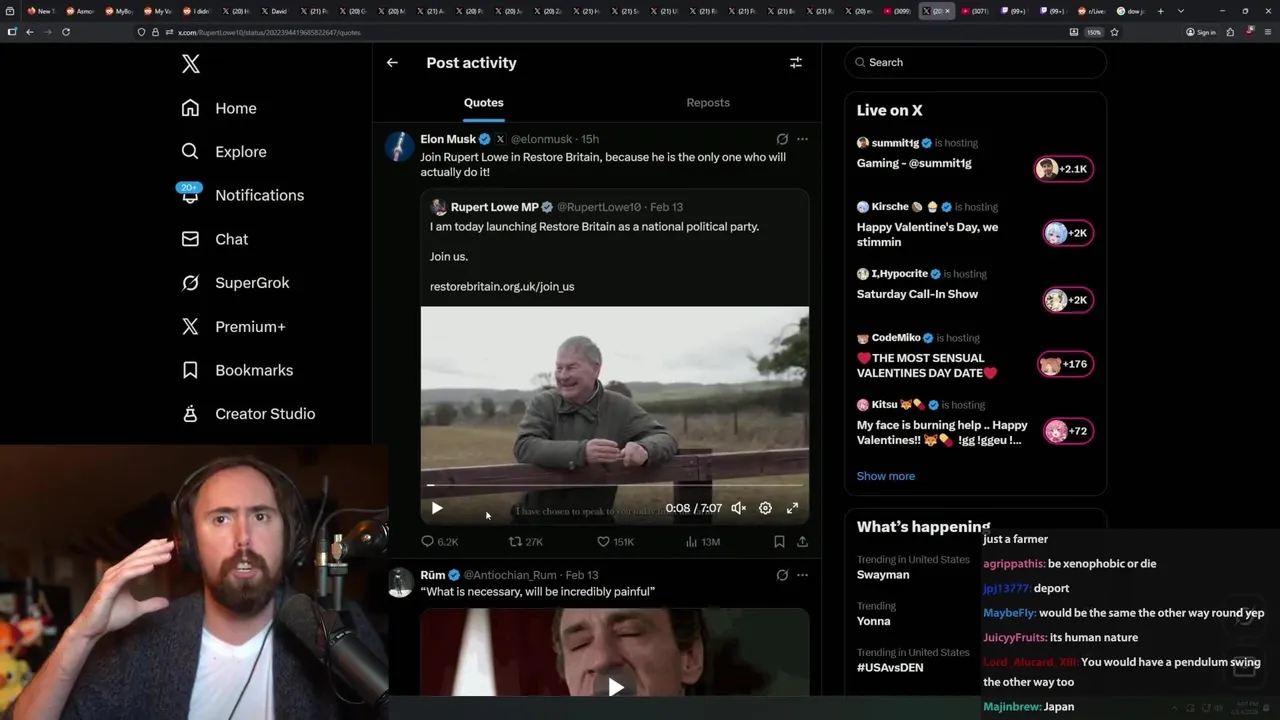Click browser back button
1280x720 pixels.
(30, 32)
